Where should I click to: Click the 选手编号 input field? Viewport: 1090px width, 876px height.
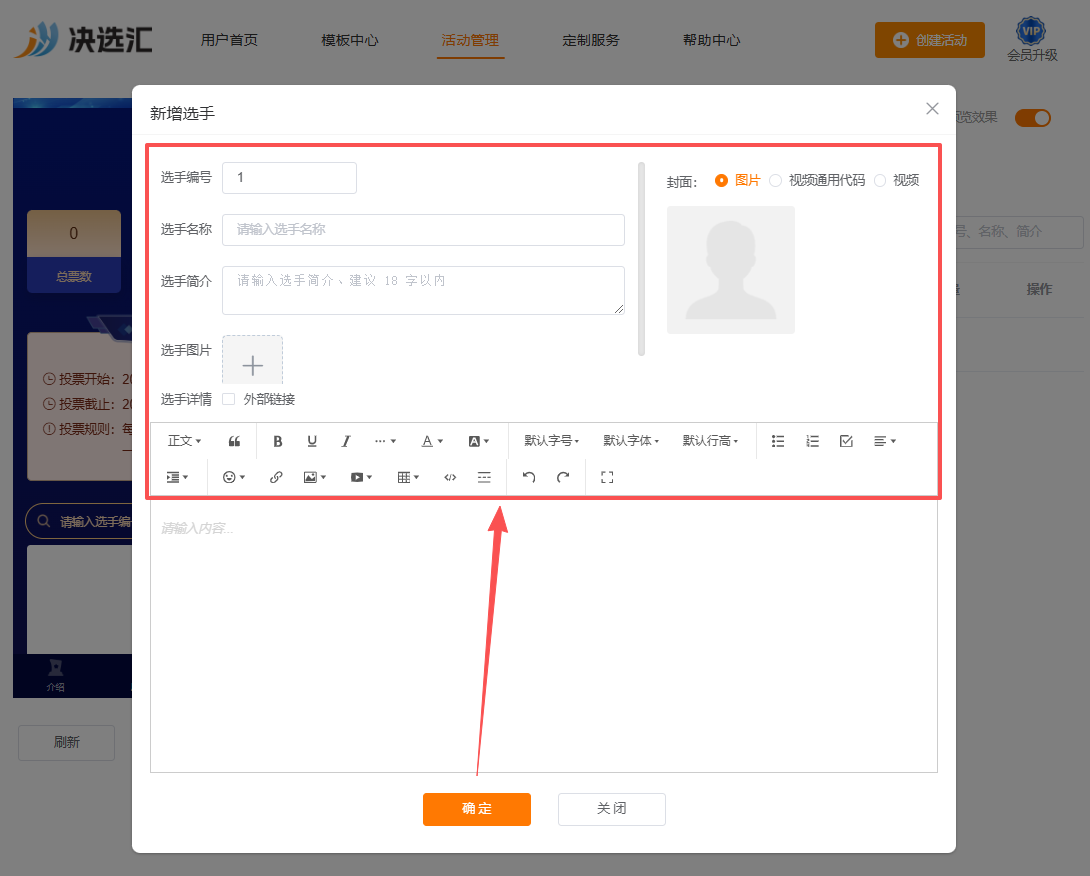[x=289, y=178]
